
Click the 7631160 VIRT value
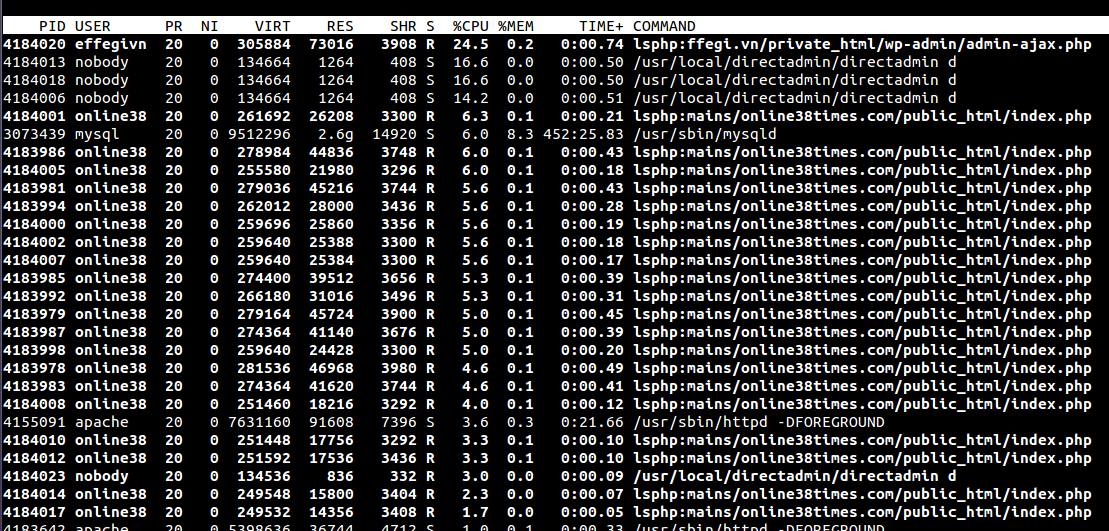[x=259, y=422]
